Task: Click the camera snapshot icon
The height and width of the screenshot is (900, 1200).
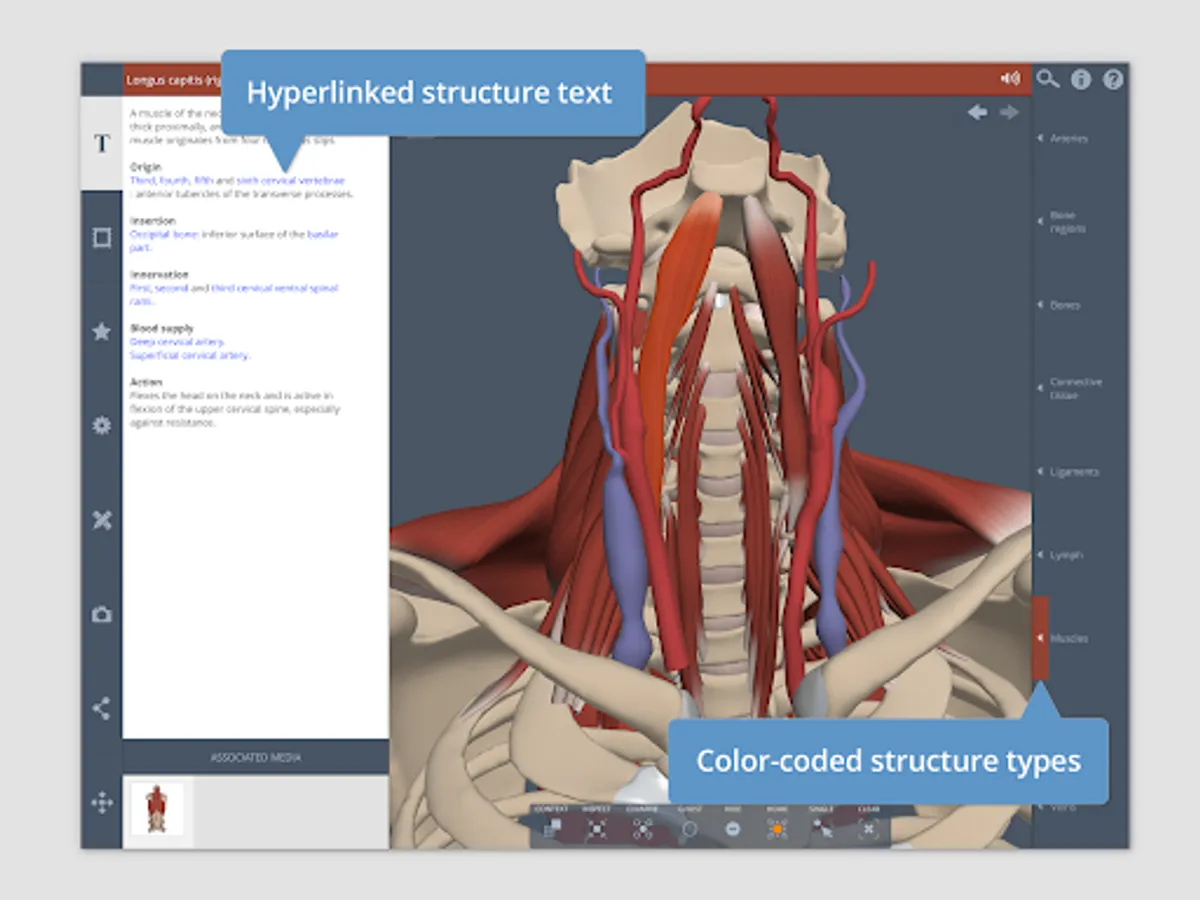Action: [101, 615]
